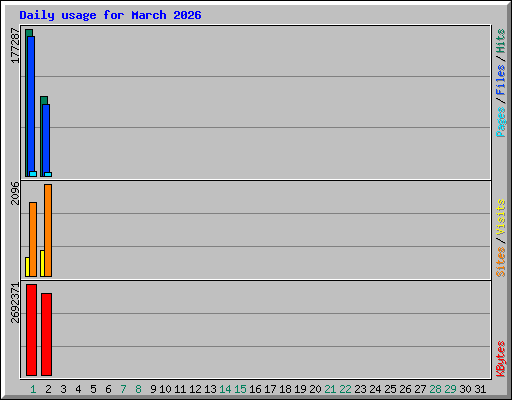Click green day 22 on the x-axis
This screenshot has height=400, width=512.
click(345, 389)
